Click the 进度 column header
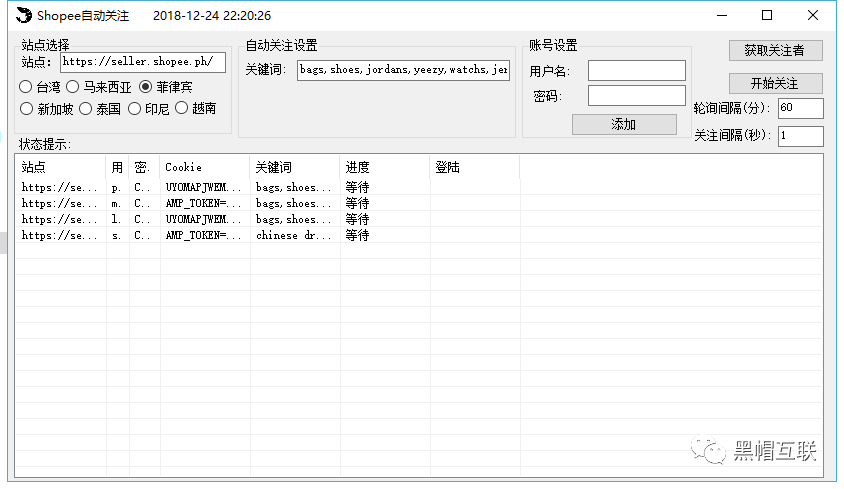Screen dimensions: 844x489 (385, 167)
